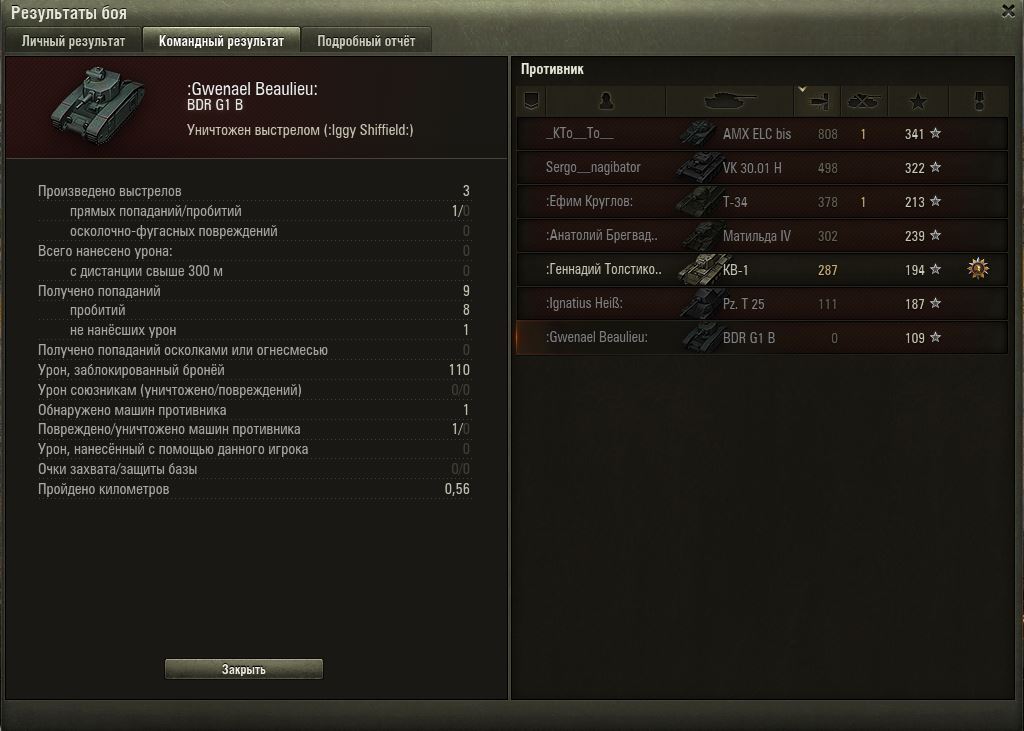
Task: Click the medal on the КВ-1 row
Action: pyautogui.click(x=978, y=268)
